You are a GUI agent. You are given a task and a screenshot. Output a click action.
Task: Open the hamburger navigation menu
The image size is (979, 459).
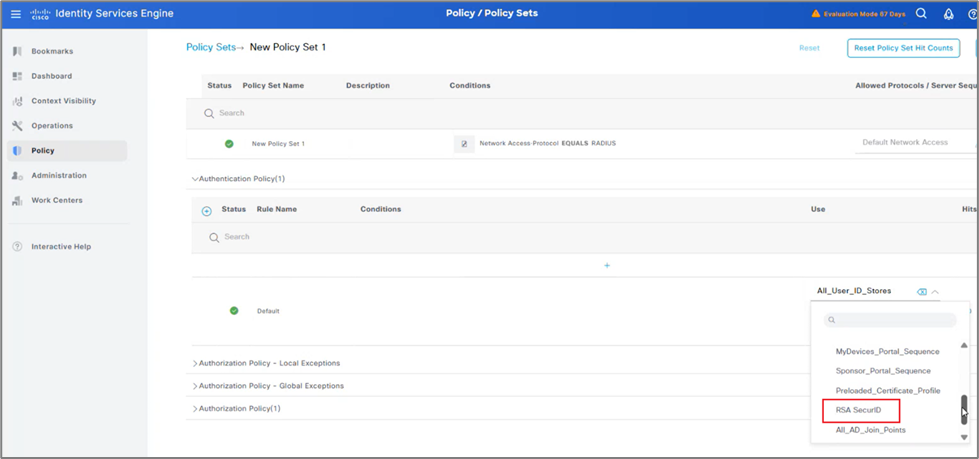click(x=15, y=14)
